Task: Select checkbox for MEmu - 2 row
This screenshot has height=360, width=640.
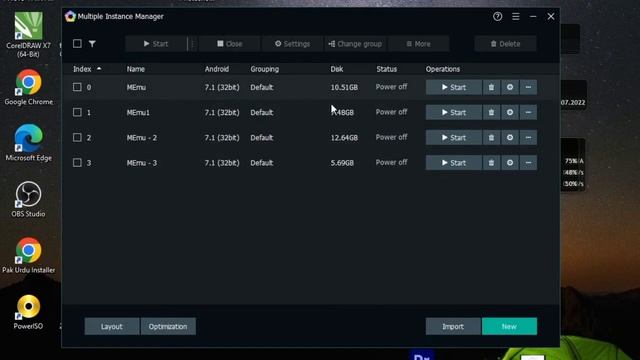Action: [77, 138]
